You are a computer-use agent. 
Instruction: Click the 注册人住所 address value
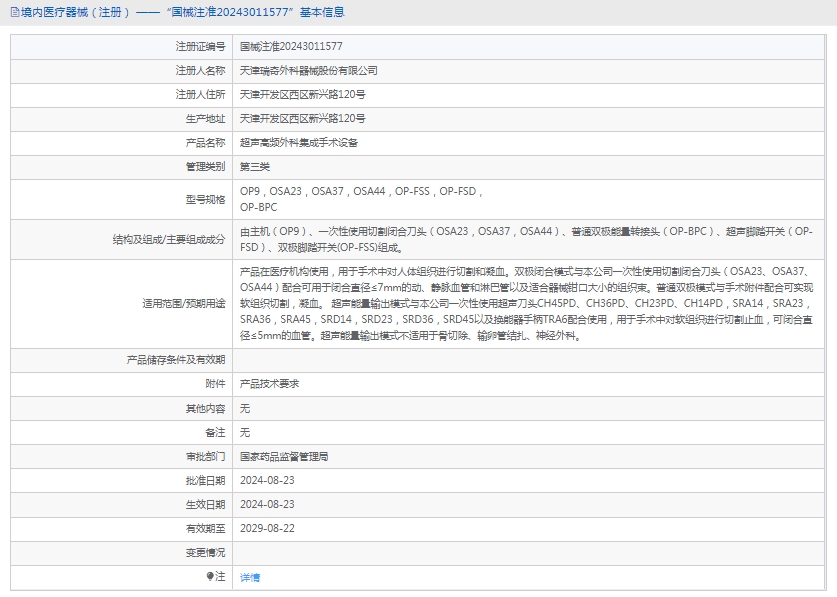(x=302, y=95)
